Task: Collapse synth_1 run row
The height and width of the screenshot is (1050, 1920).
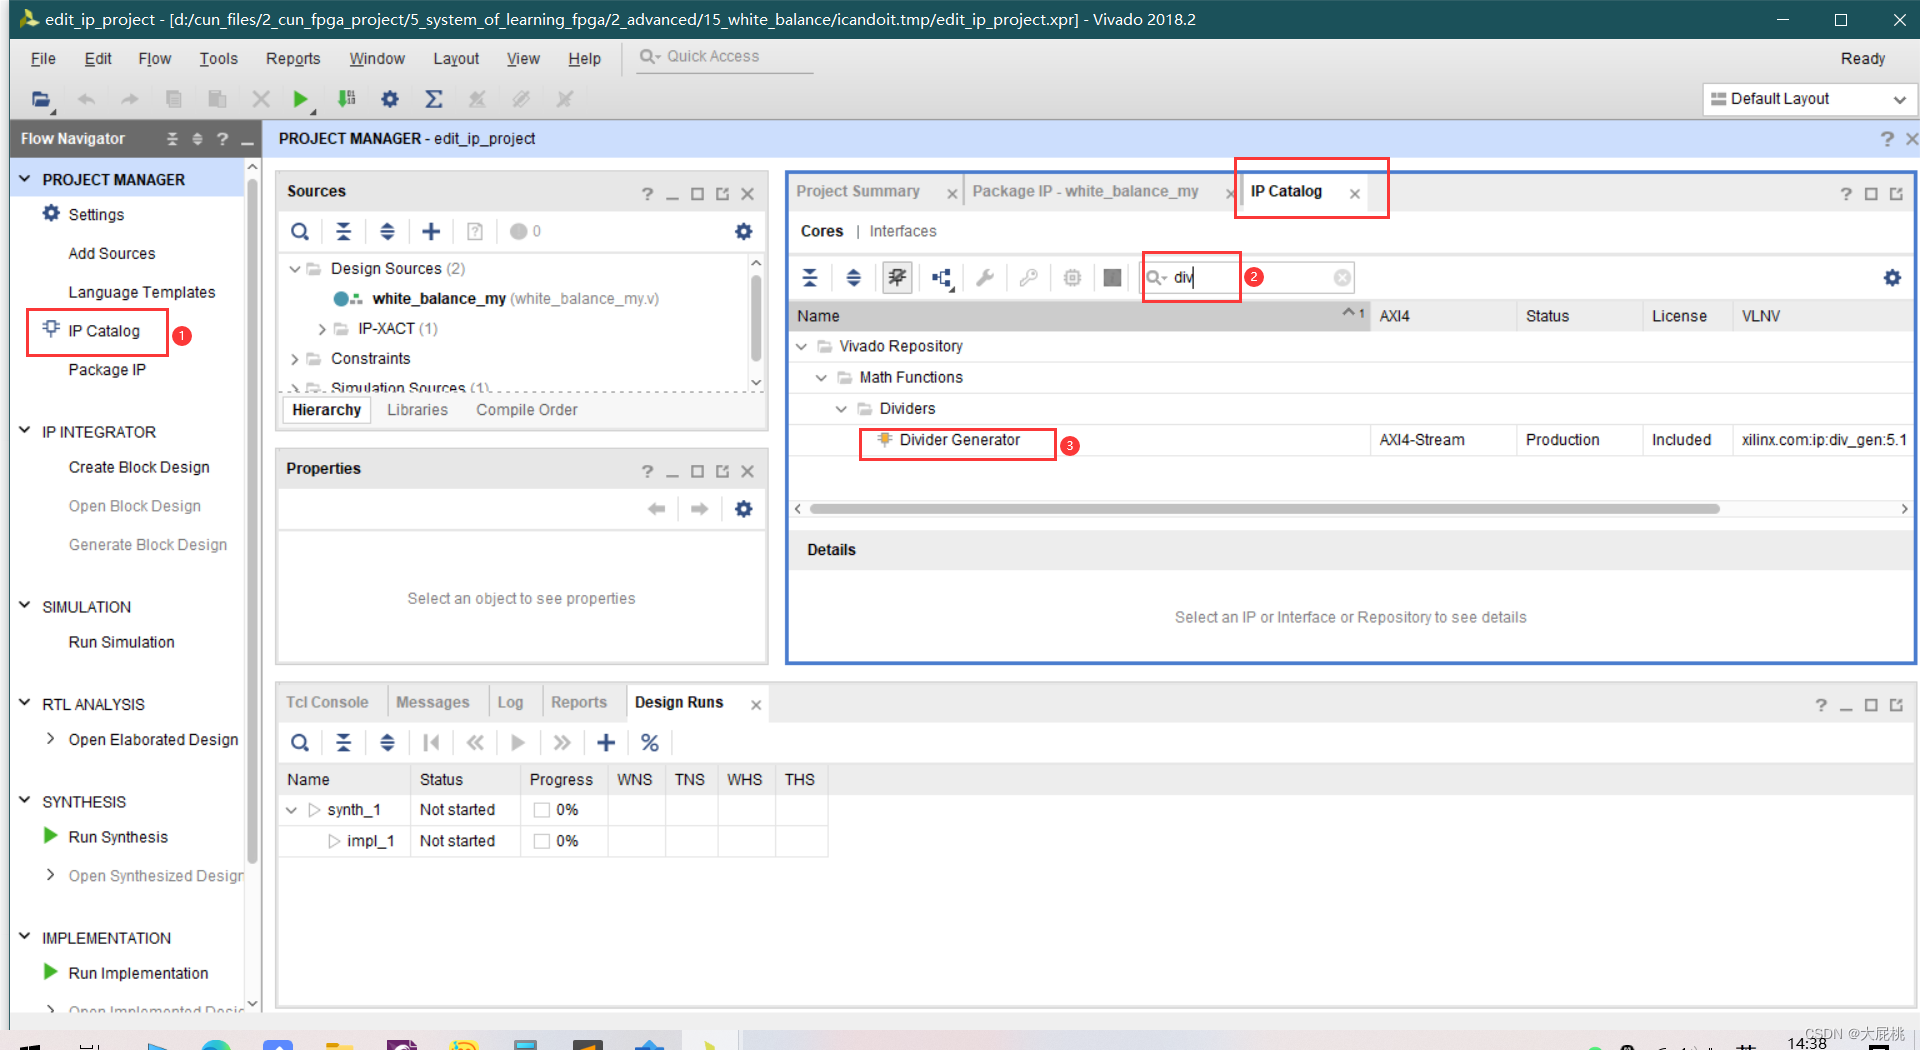Action: (x=292, y=810)
